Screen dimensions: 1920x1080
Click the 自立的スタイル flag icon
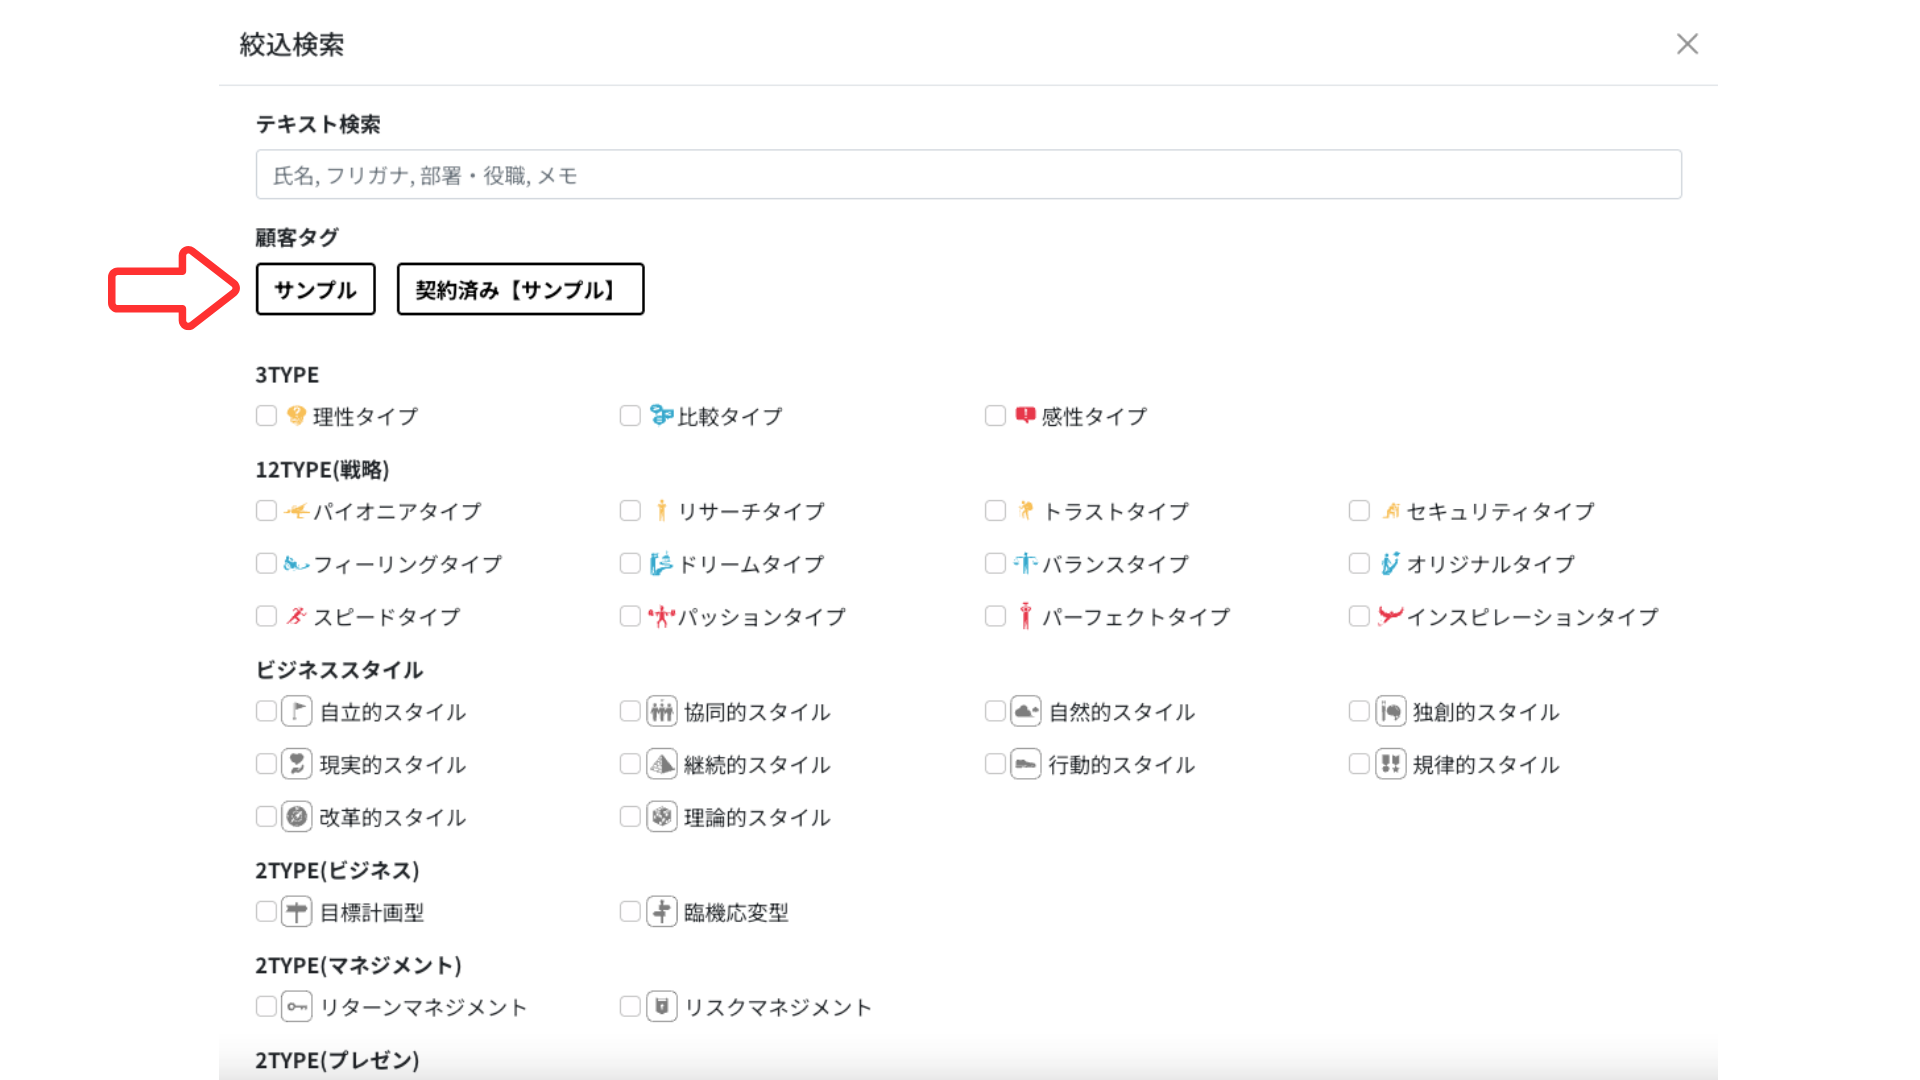click(x=297, y=711)
